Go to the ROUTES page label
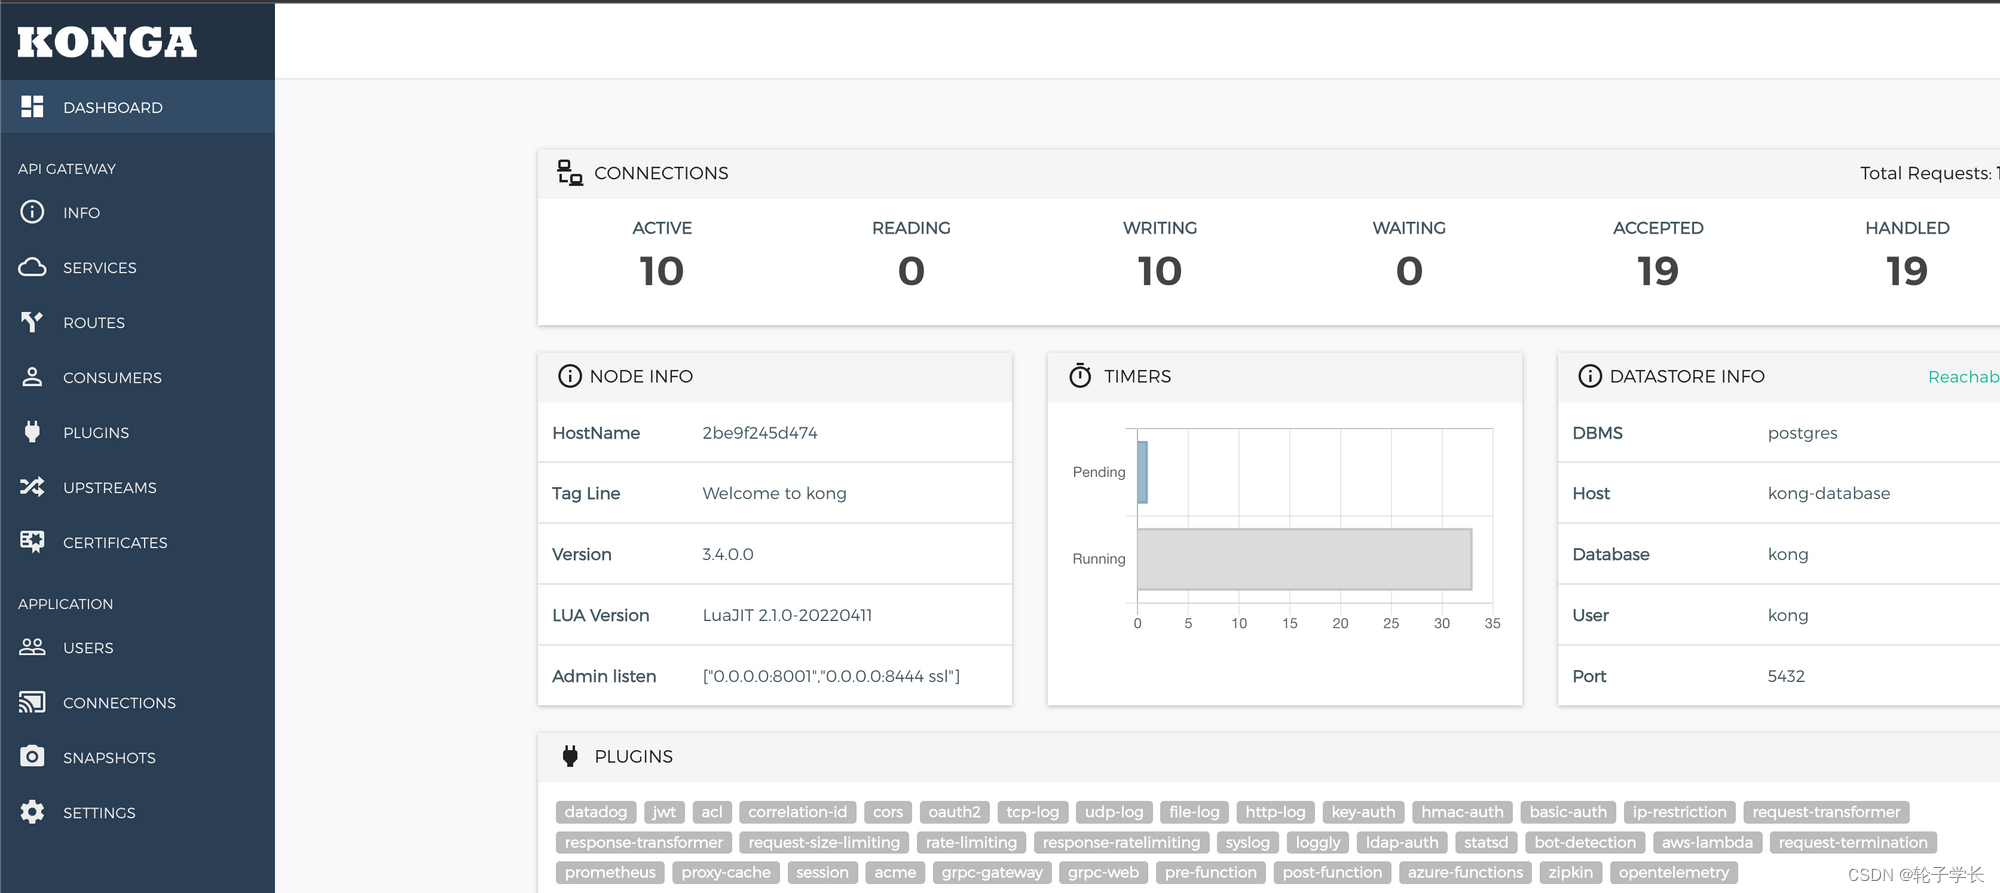Screen dimensions: 2000x893 click(x=94, y=323)
